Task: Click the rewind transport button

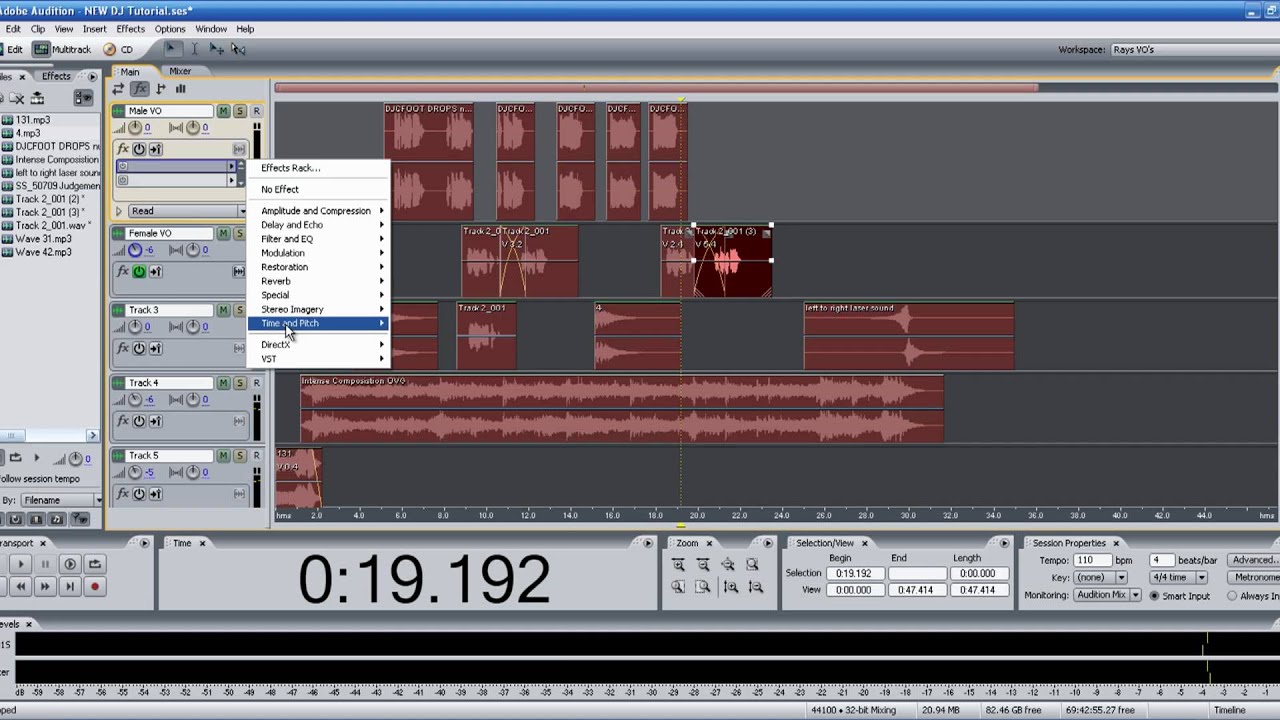Action: 20,587
